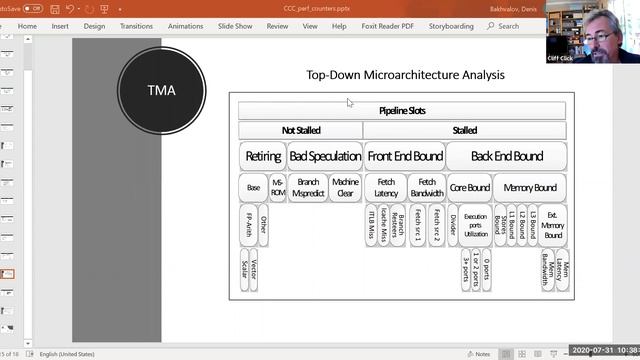Click the MS-ROM box

coord(278,188)
